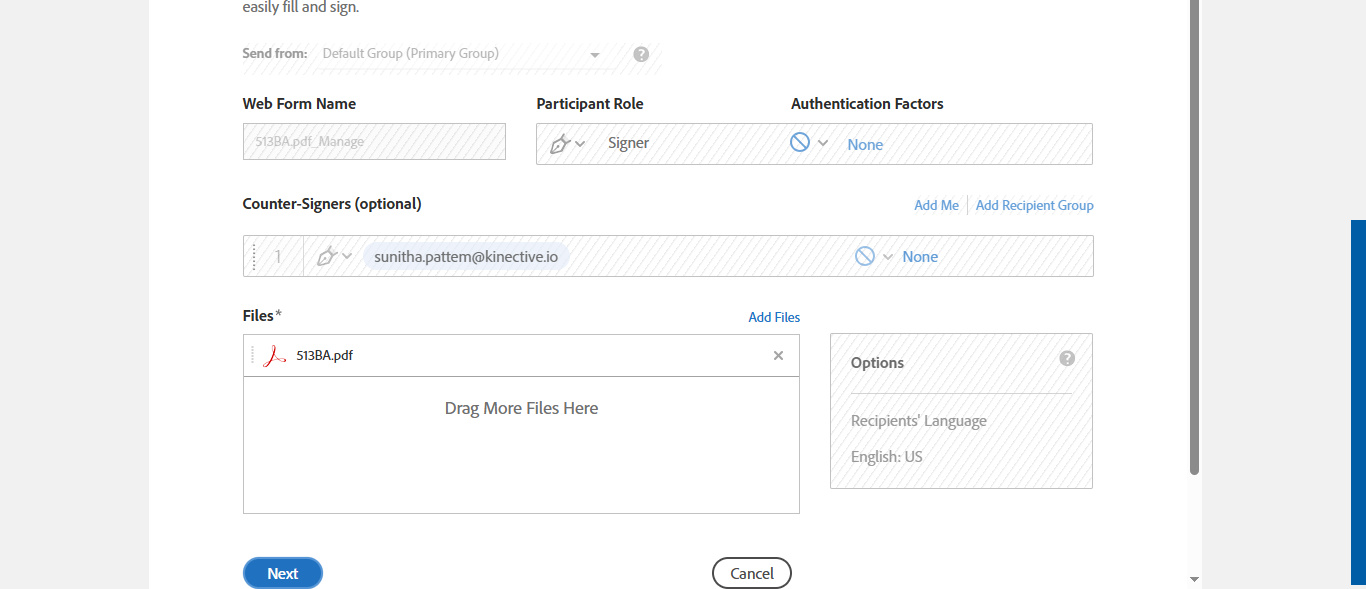Click the counter-signer pen role icon

(326, 256)
